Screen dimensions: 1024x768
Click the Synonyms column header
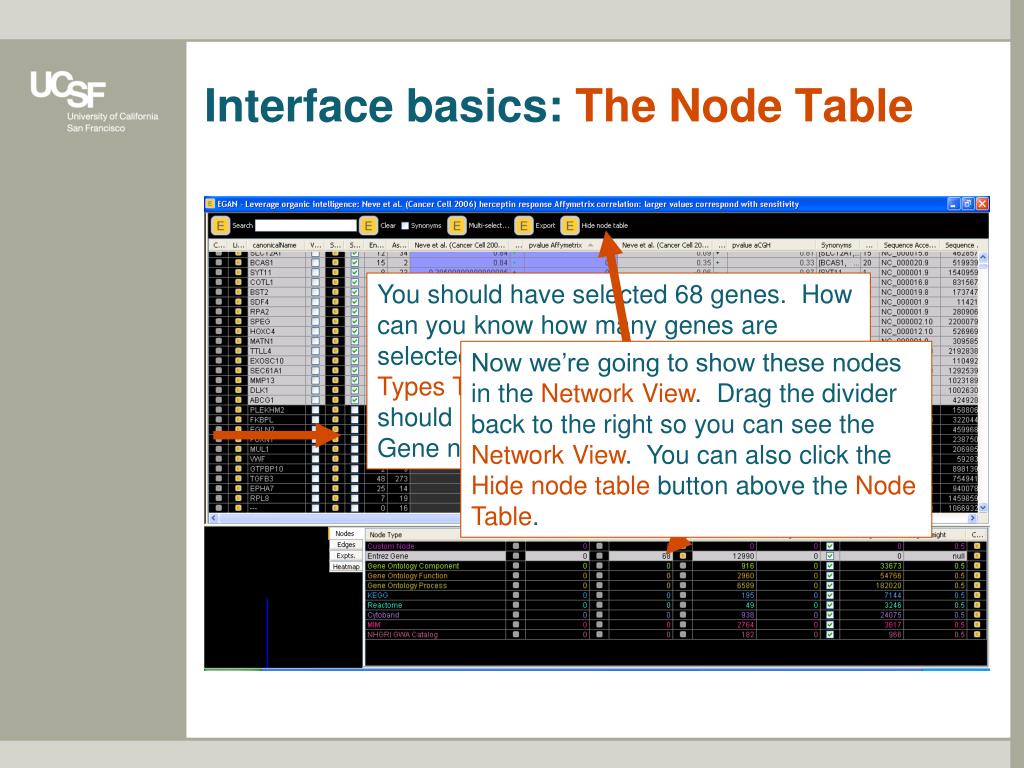coord(837,245)
